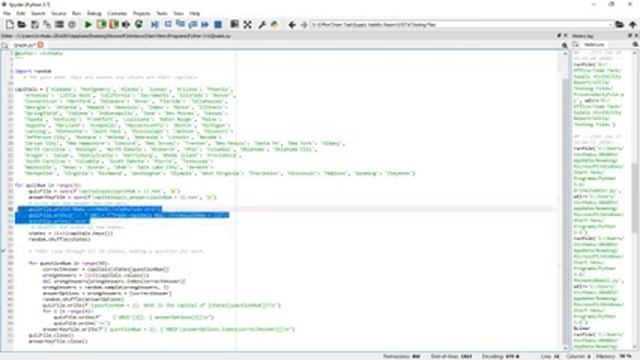Click the 'capitals = {' dictionary line
This screenshot has height=360, width=640.
124,89
